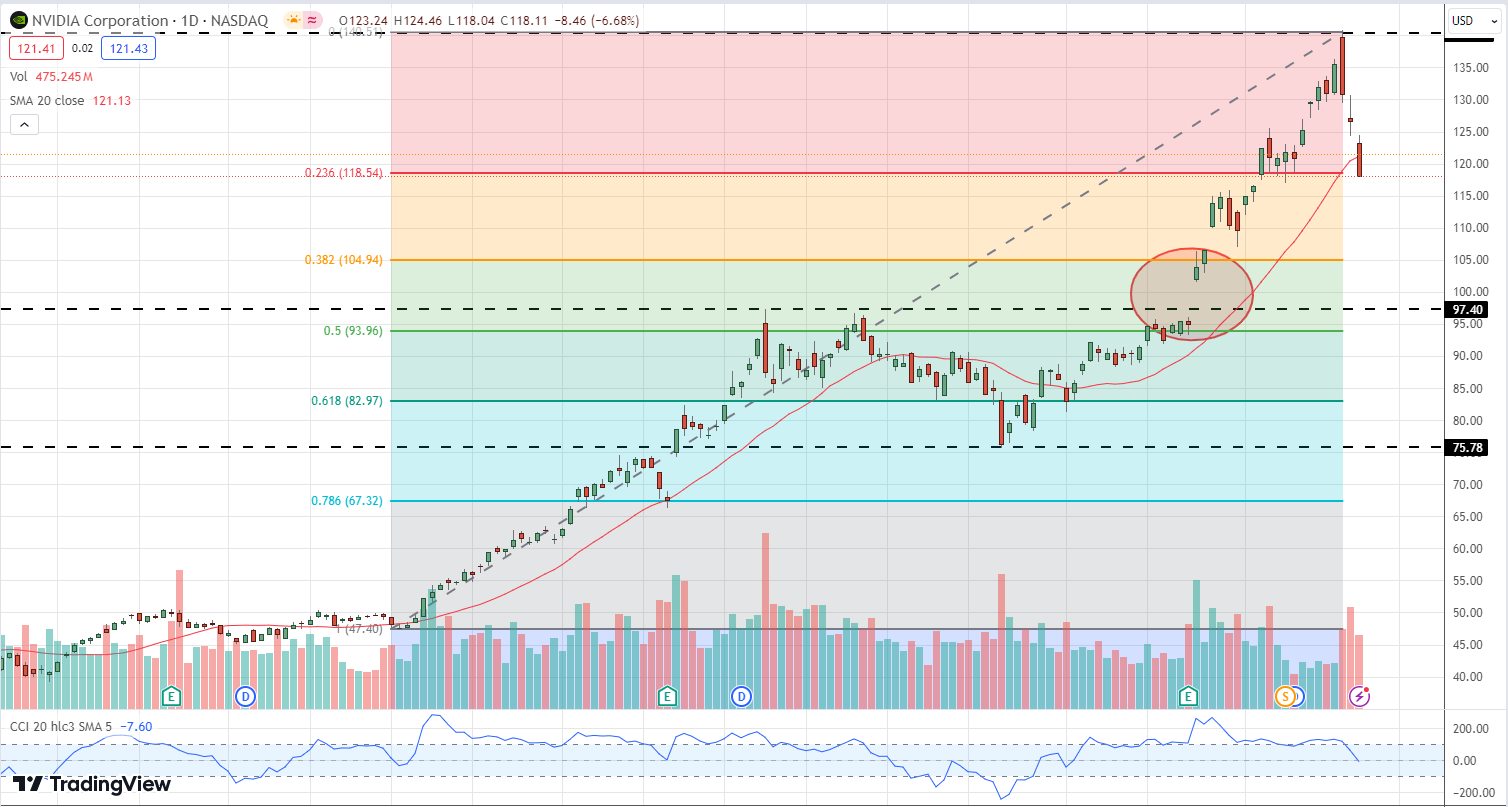
Task: Click the red 121.41 sell price button
Action: tap(35, 48)
